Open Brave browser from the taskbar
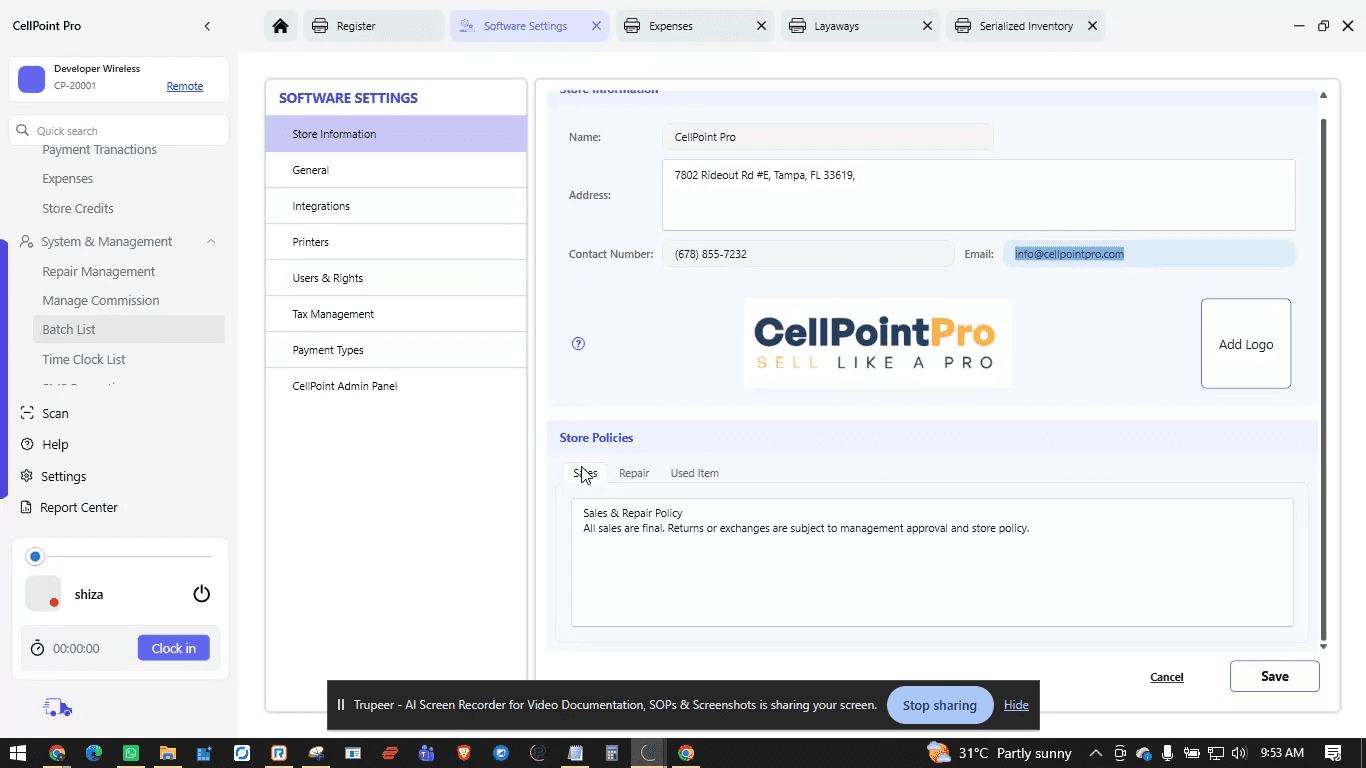Viewport: 1366px width, 768px height. [464, 753]
